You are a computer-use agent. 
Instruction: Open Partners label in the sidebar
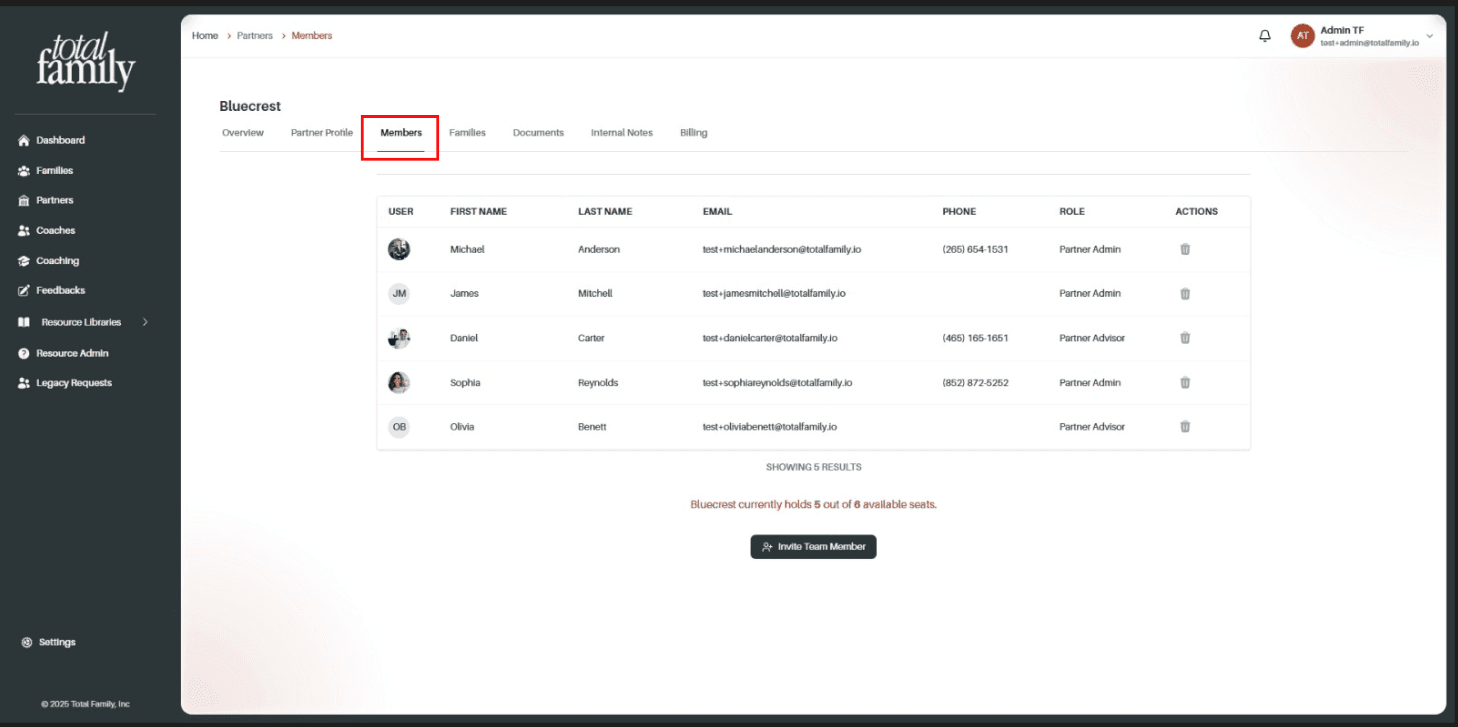pos(55,200)
